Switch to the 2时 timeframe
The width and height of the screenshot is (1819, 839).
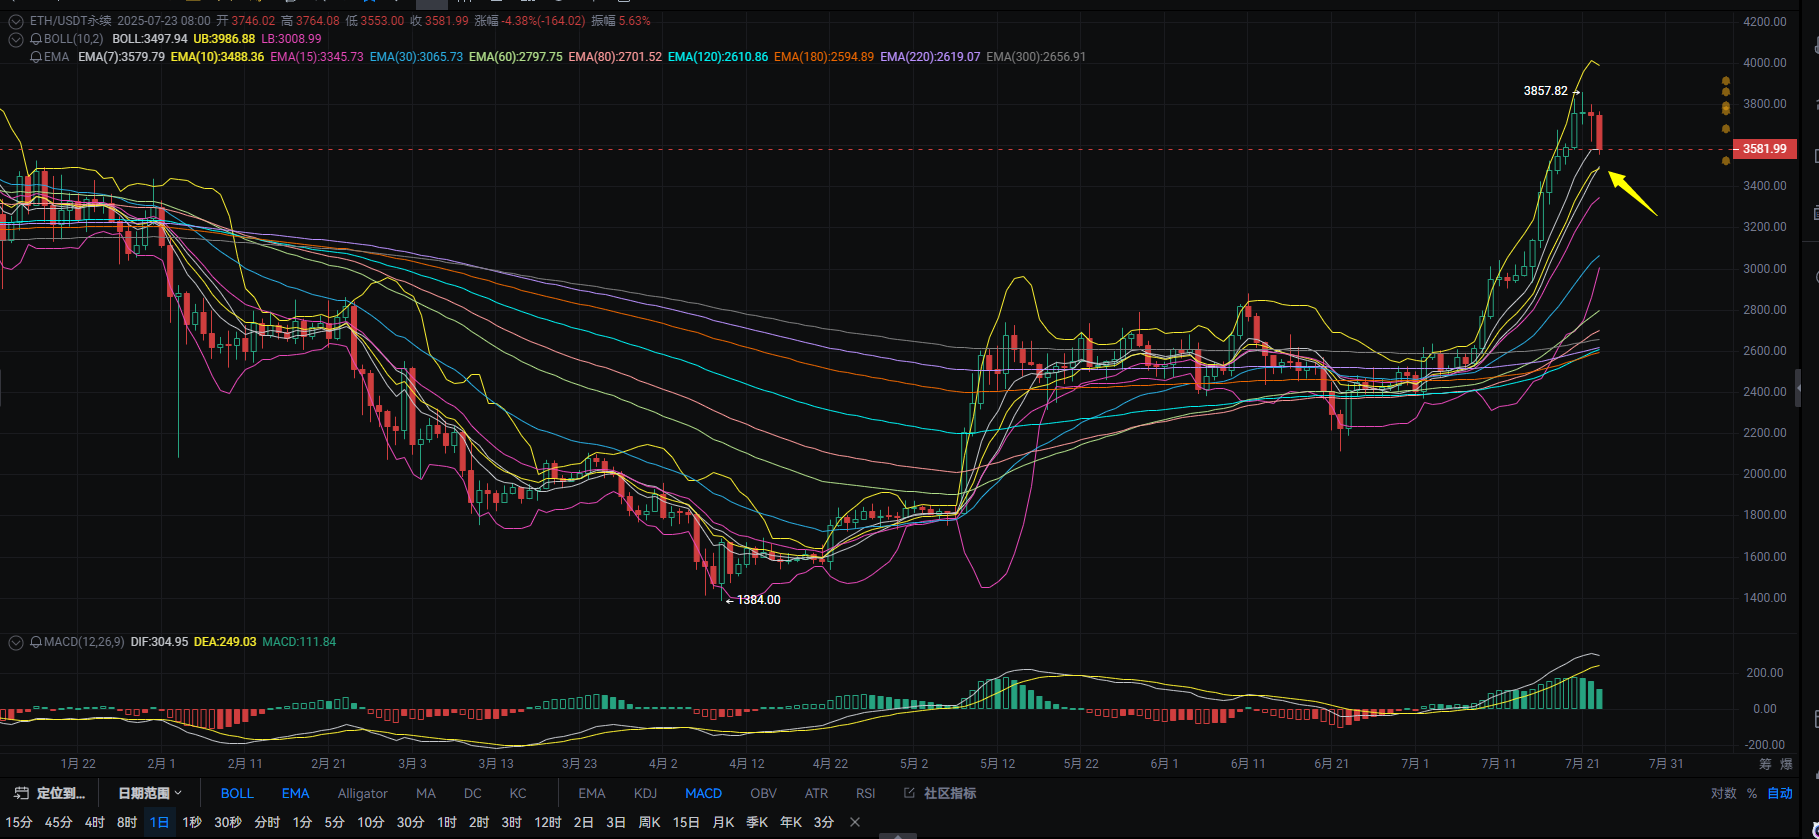(x=479, y=822)
